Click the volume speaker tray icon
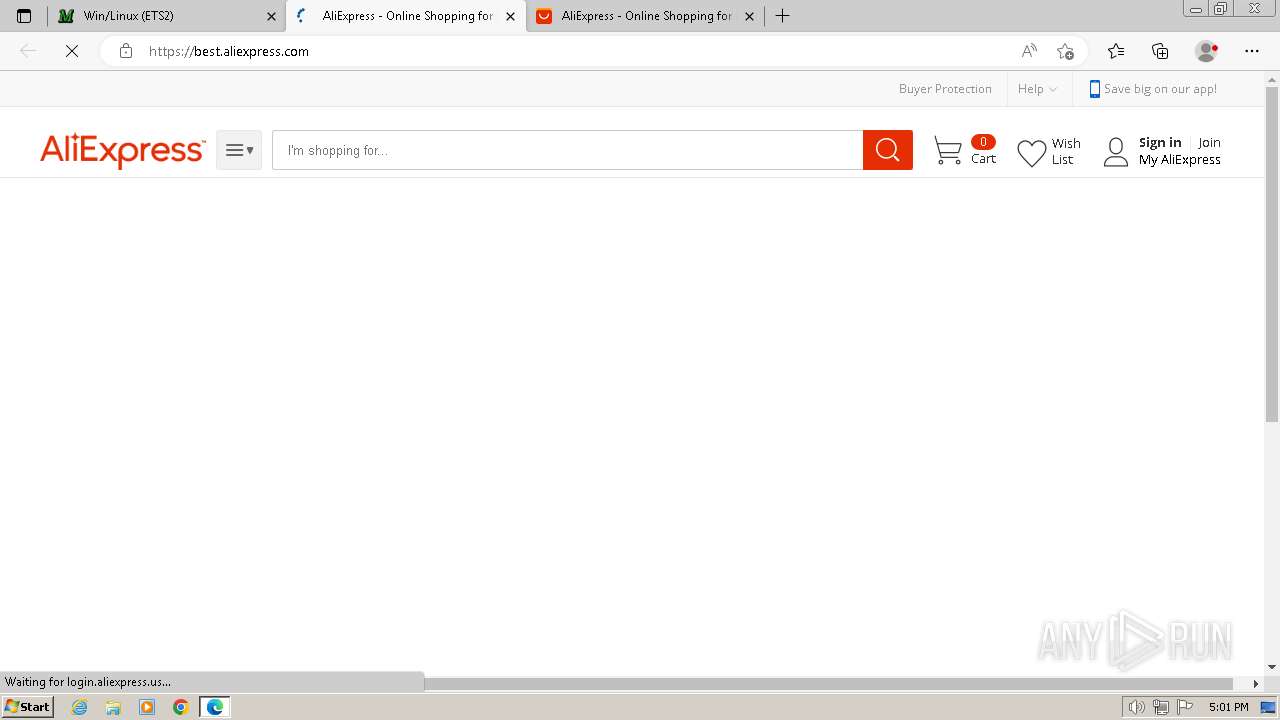This screenshot has width=1280, height=720. click(x=1136, y=707)
